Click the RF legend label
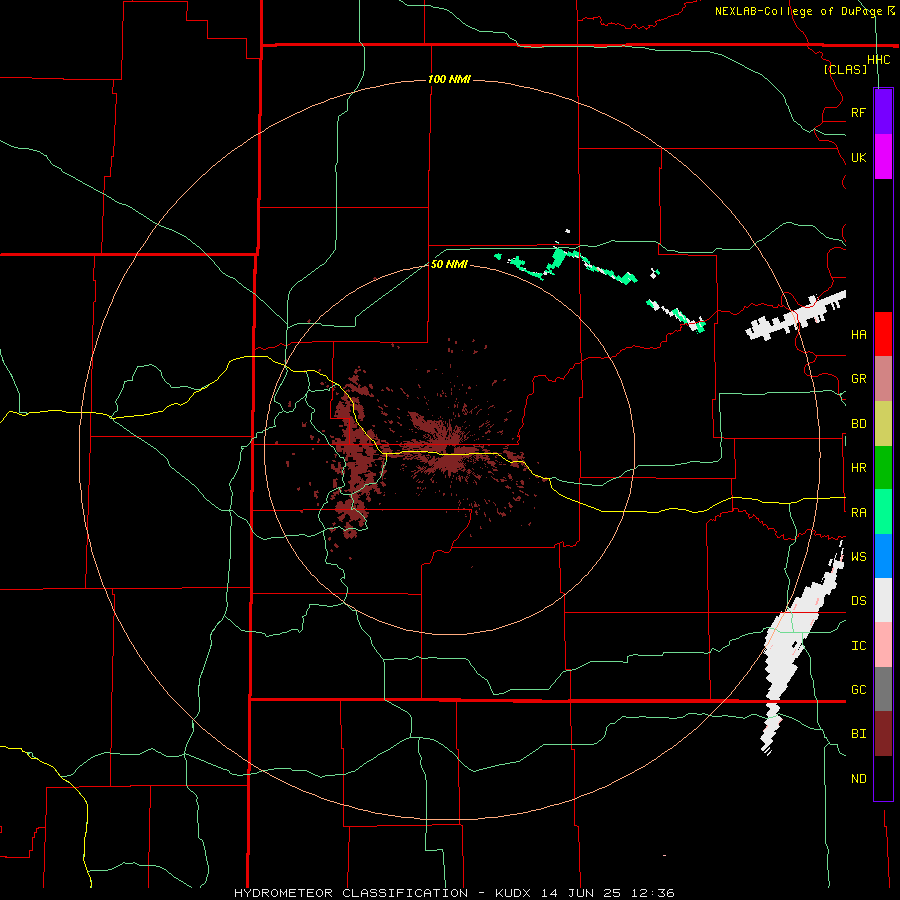 click(x=858, y=112)
